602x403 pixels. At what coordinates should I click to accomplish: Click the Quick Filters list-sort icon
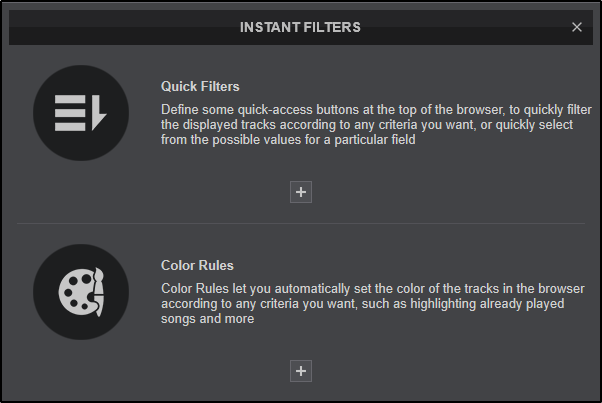[x=81, y=112]
